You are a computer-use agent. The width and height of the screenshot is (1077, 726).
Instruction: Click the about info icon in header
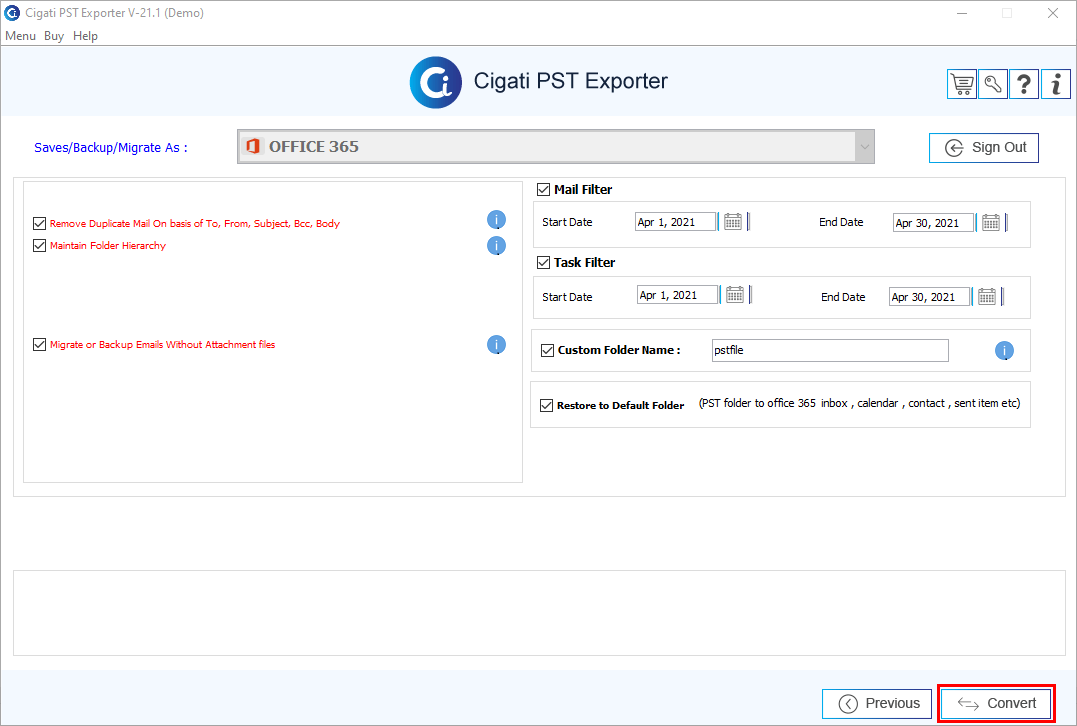(x=1056, y=84)
